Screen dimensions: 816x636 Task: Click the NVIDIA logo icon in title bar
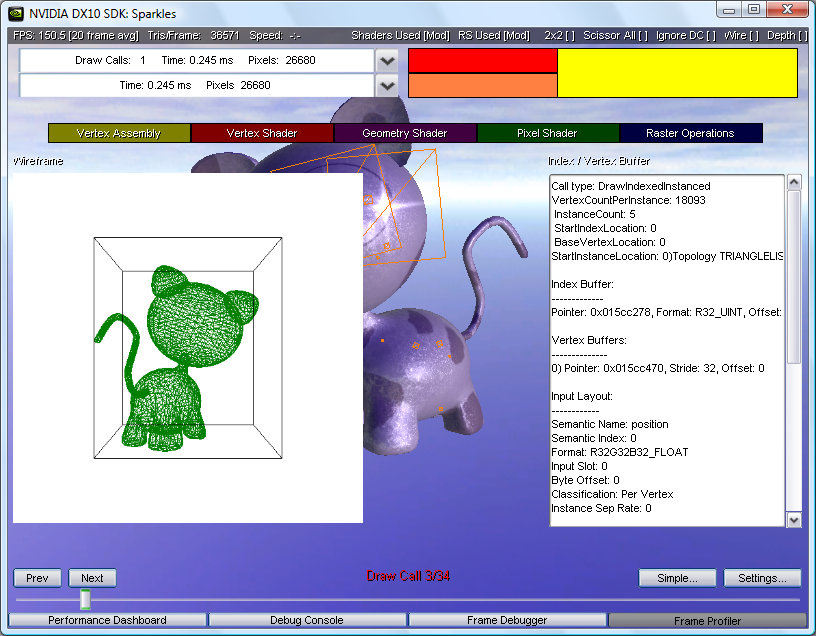click(17, 12)
